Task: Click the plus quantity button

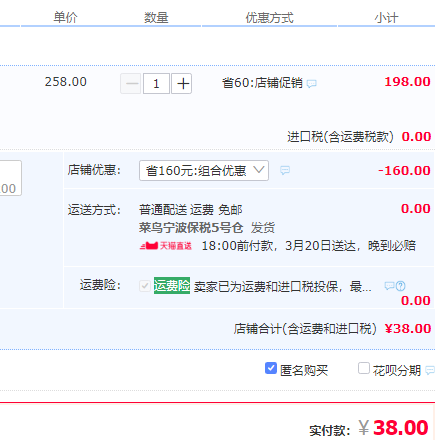Action: (181, 84)
